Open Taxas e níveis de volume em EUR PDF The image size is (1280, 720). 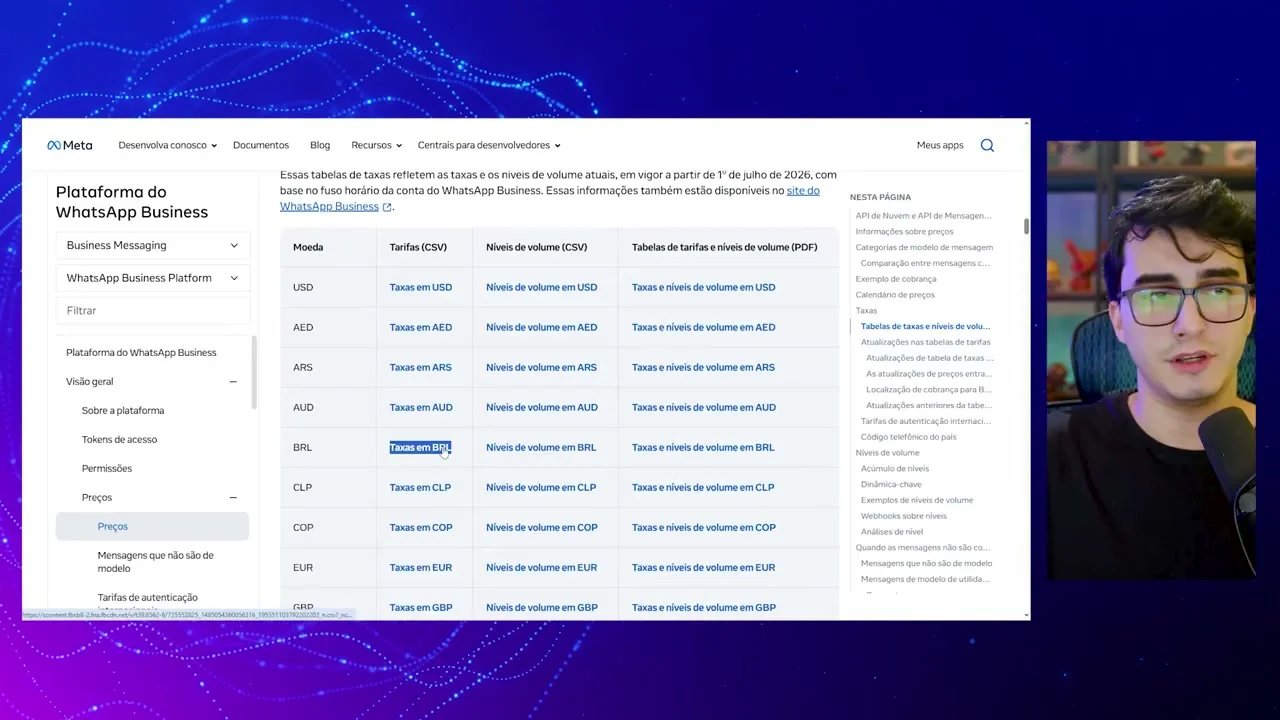[x=703, y=567]
